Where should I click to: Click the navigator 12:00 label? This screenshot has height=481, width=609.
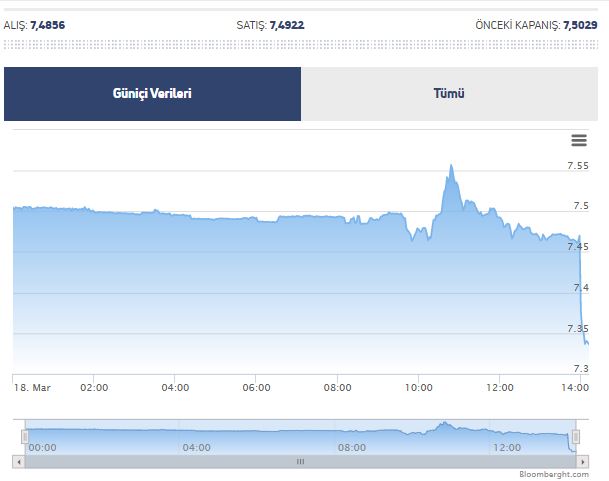click(507, 448)
